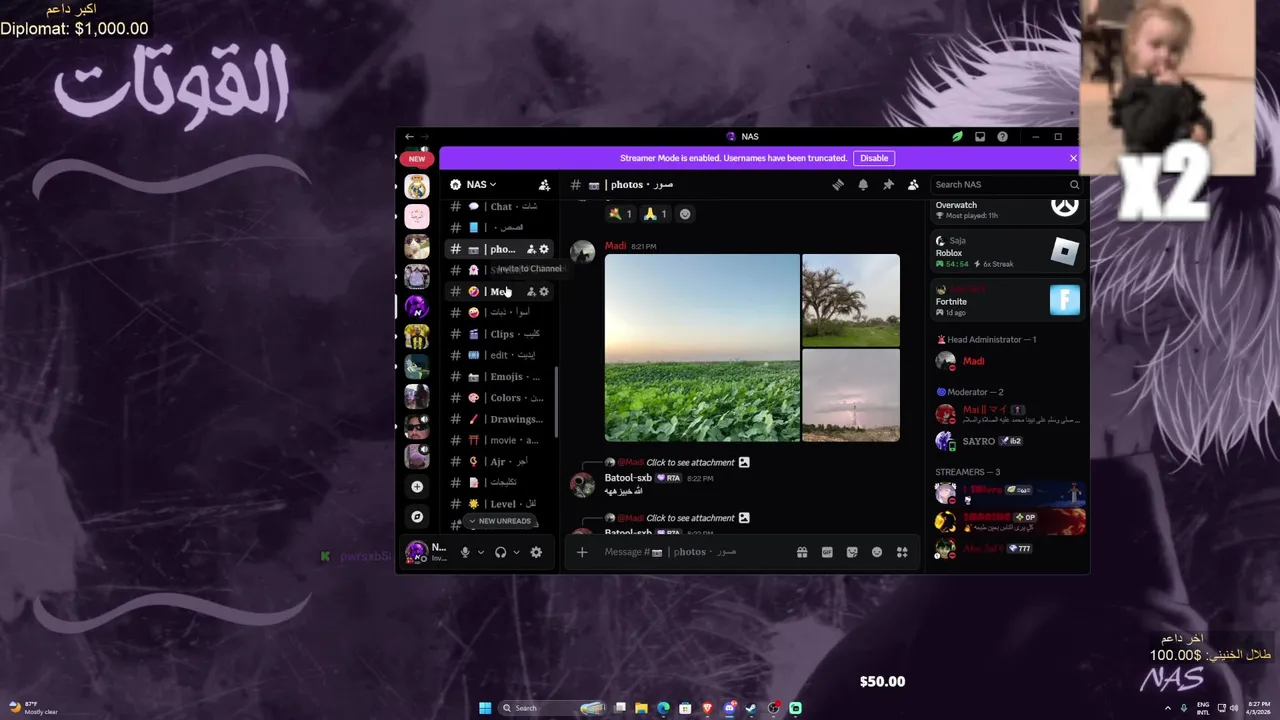1280x720 pixels.
Task: Click invite people icon beside NAS header
Action: 544,185
